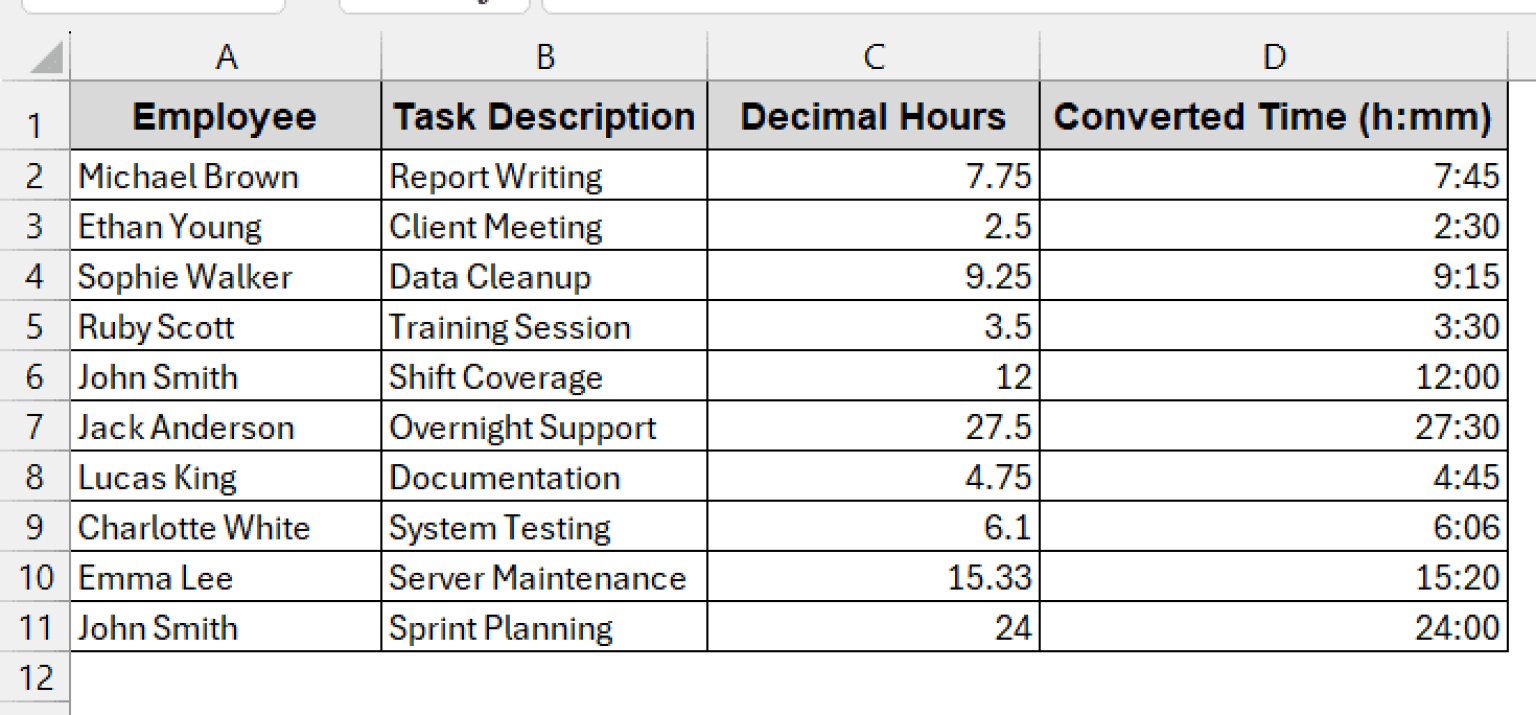Click the Employee header cell
1536x715 pixels.
pyautogui.click(x=225, y=116)
